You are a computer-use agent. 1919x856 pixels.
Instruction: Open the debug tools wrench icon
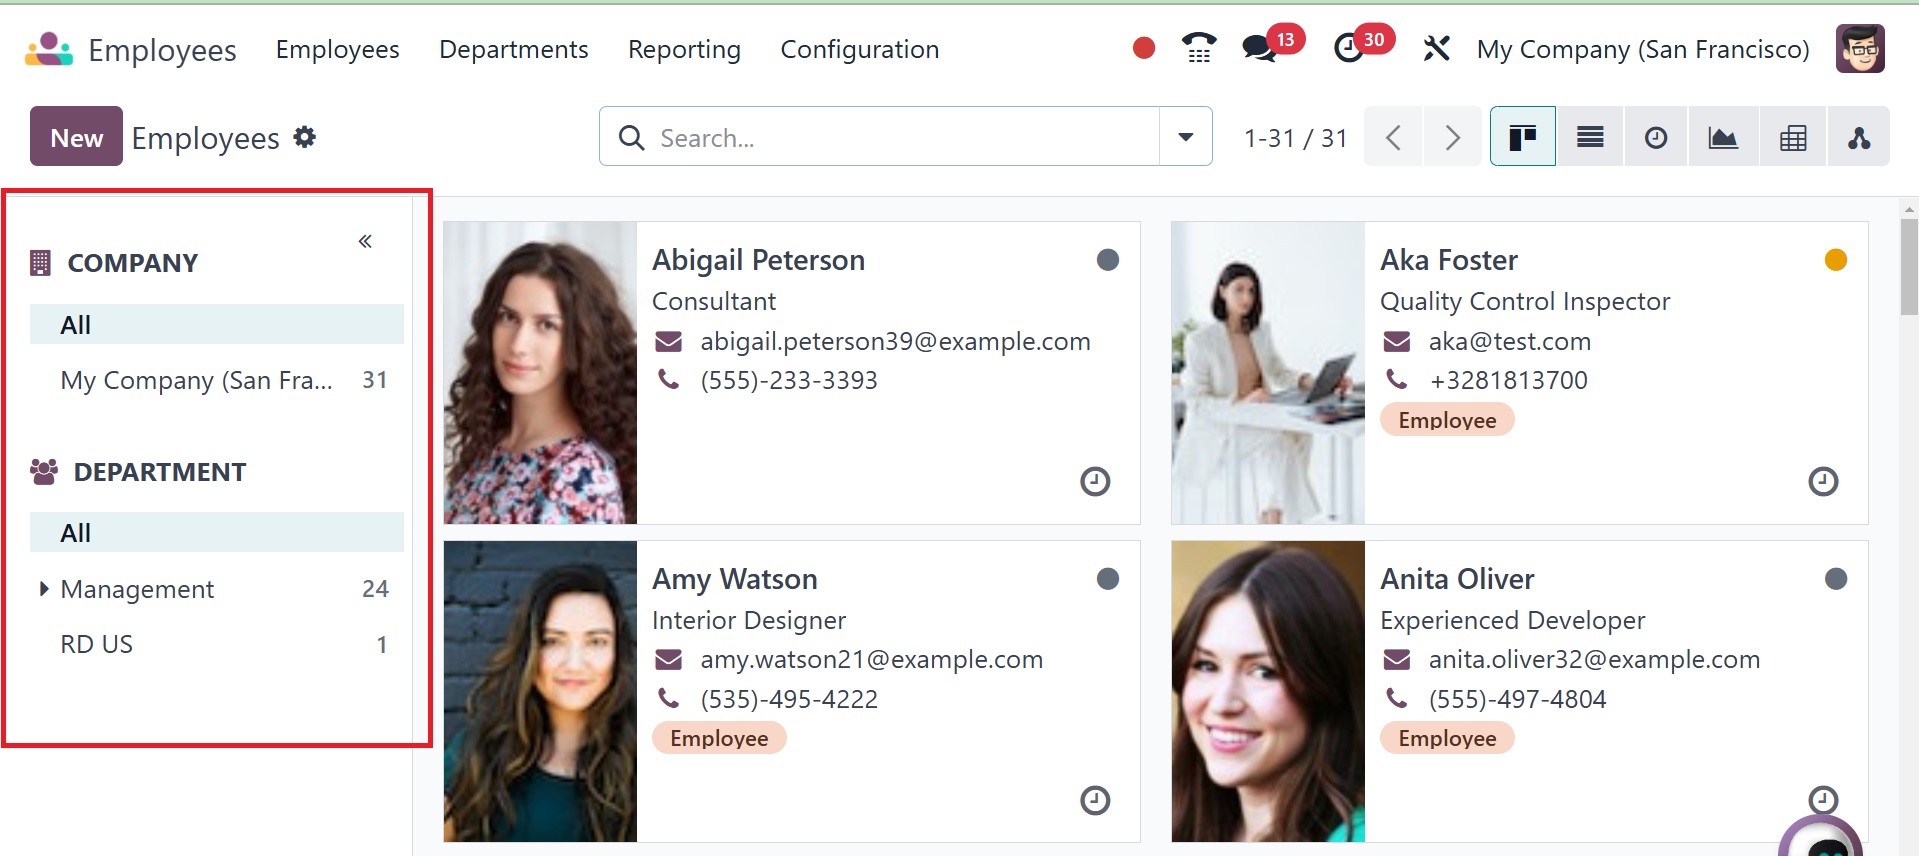pos(1436,48)
